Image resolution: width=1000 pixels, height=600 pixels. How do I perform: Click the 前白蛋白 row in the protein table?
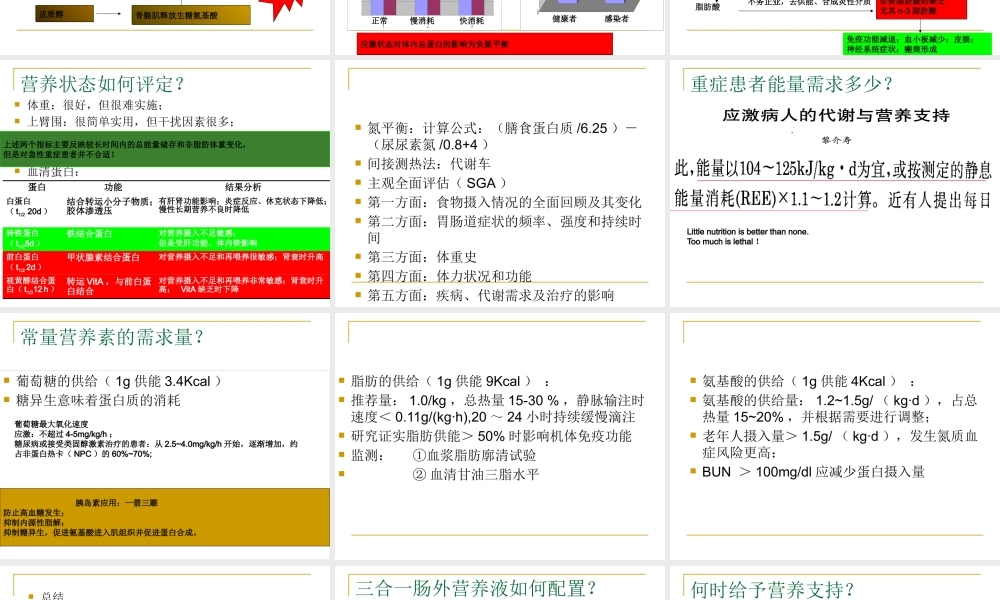click(165, 262)
